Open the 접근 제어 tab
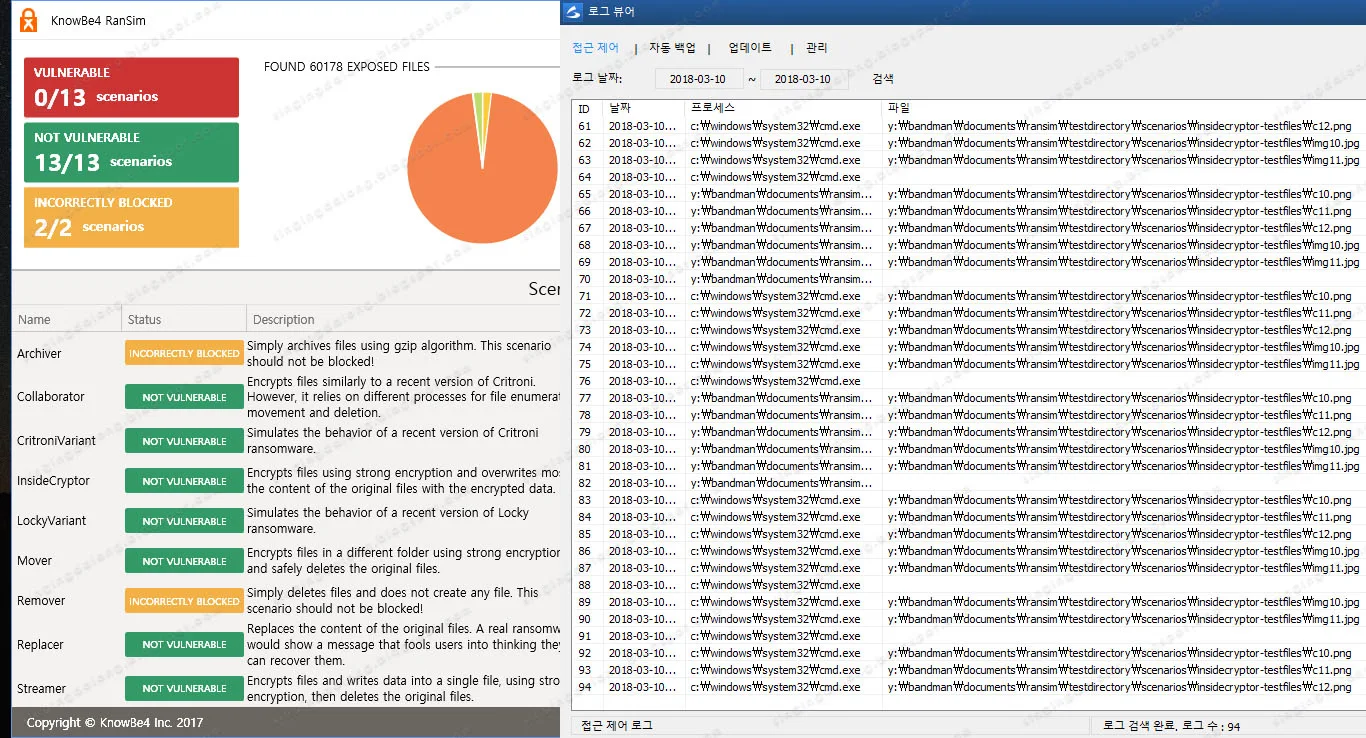The height and width of the screenshot is (738, 1366). click(596, 48)
